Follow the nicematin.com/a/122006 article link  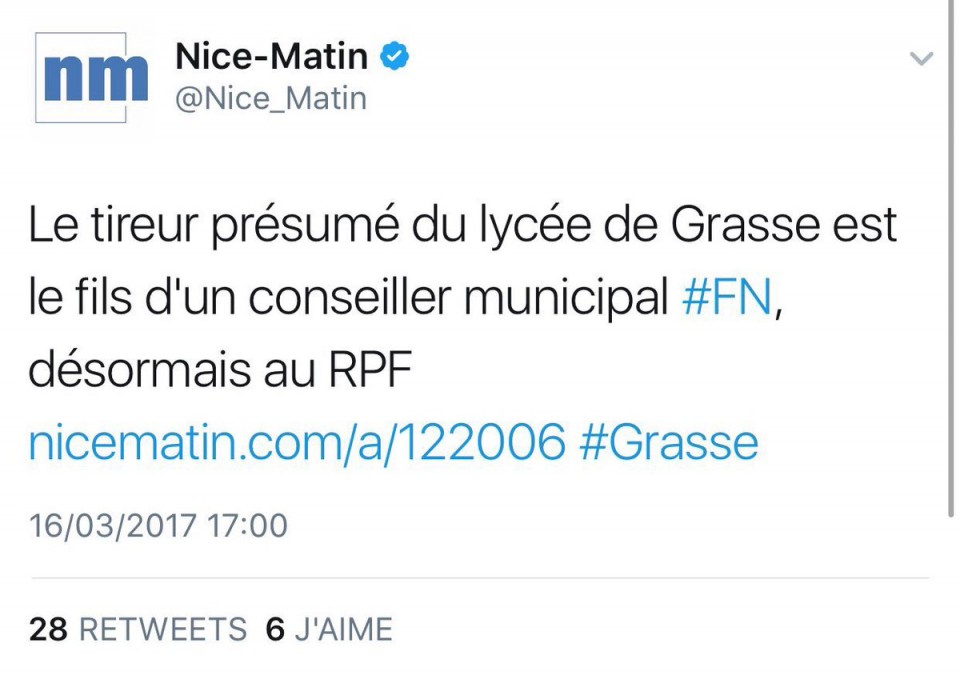click(297, 443)
